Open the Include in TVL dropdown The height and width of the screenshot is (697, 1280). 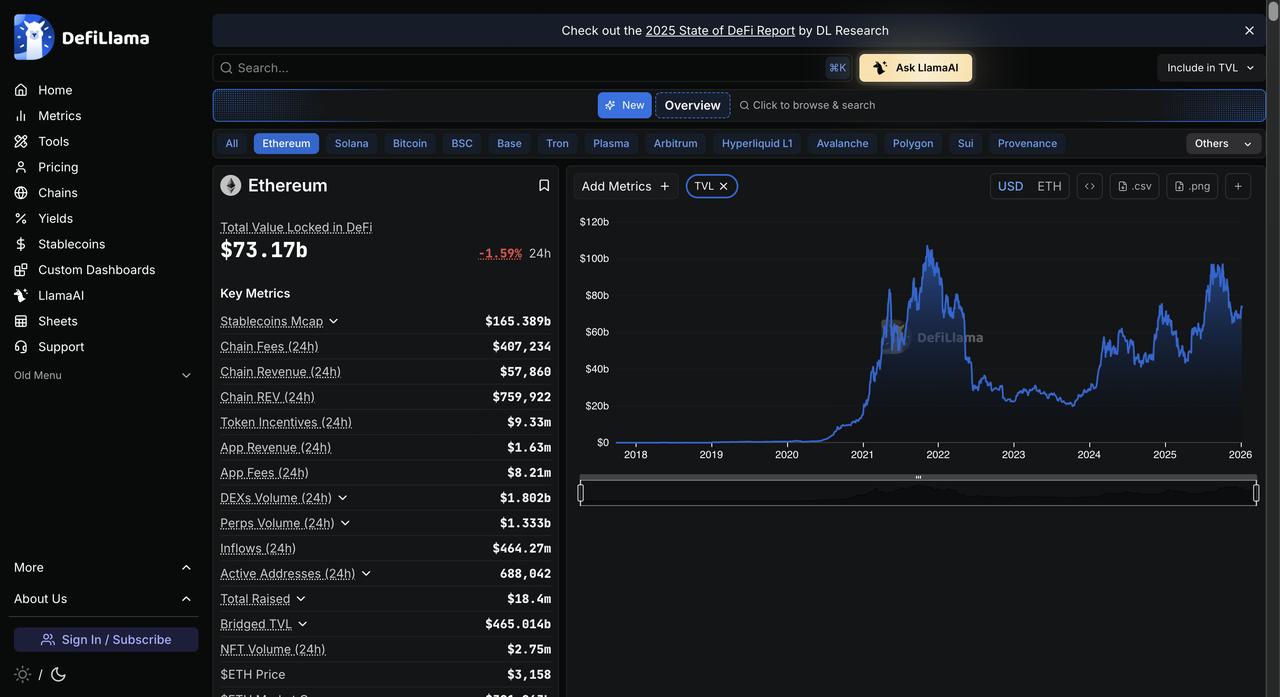1211,68
